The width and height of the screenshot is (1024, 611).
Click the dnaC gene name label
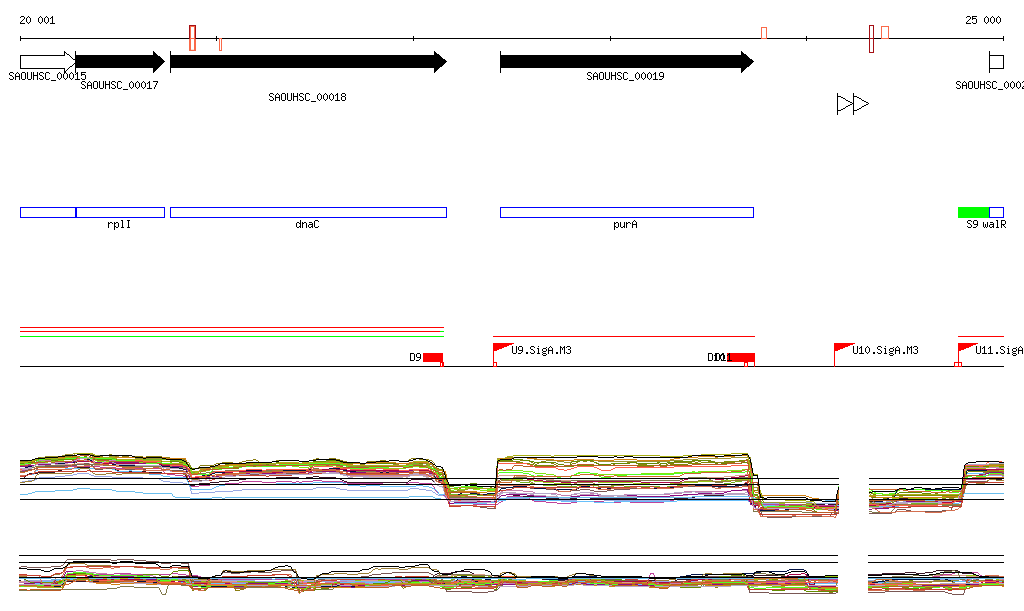pos(308,224)
